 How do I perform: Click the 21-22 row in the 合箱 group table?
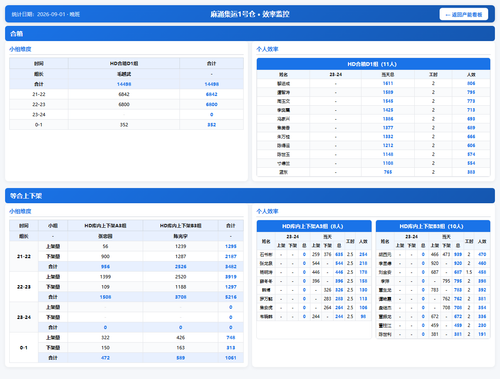point(126,94)
